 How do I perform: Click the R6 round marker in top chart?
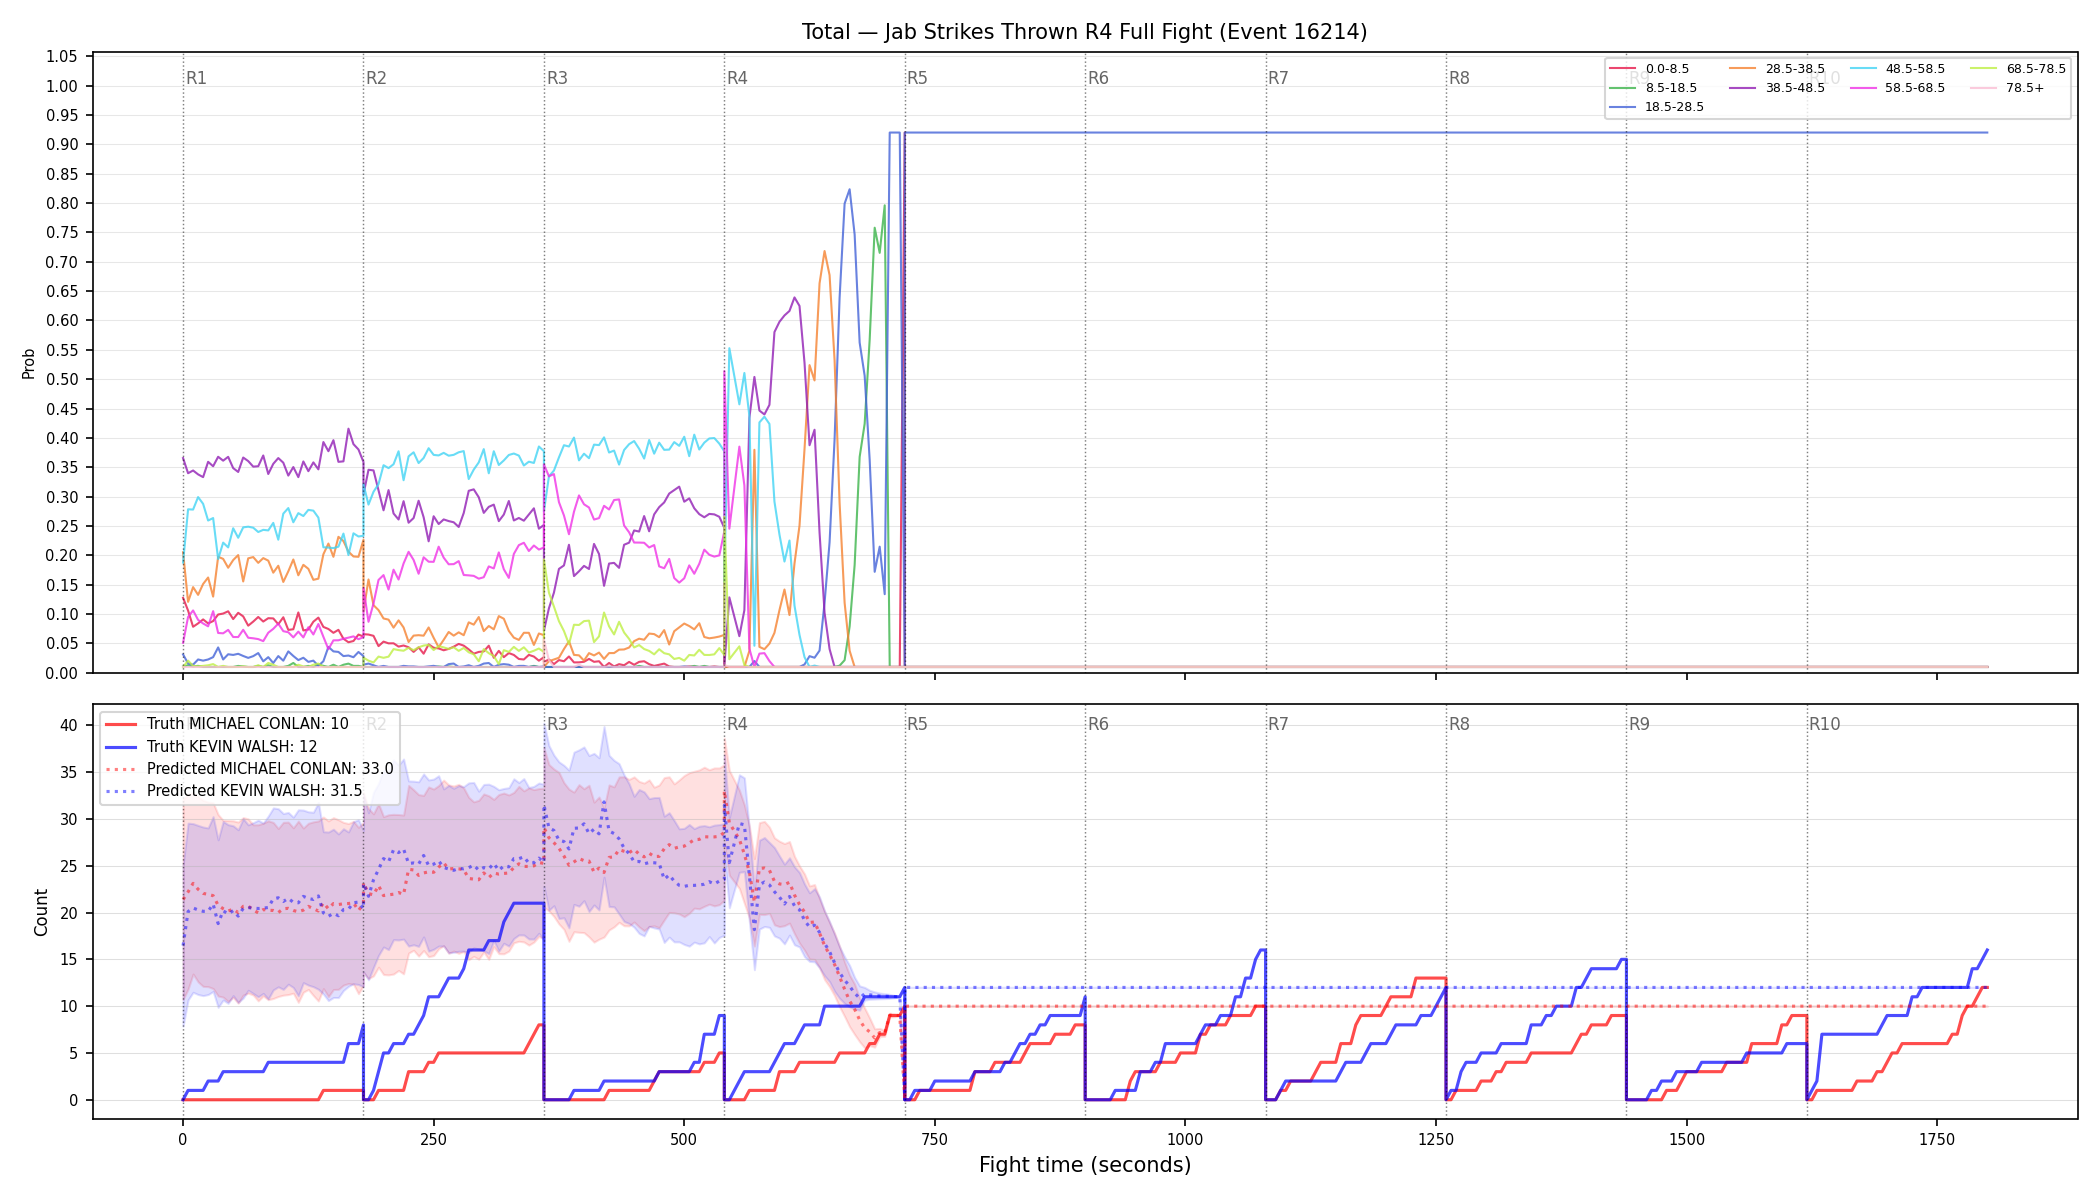tap(1098, 78)
